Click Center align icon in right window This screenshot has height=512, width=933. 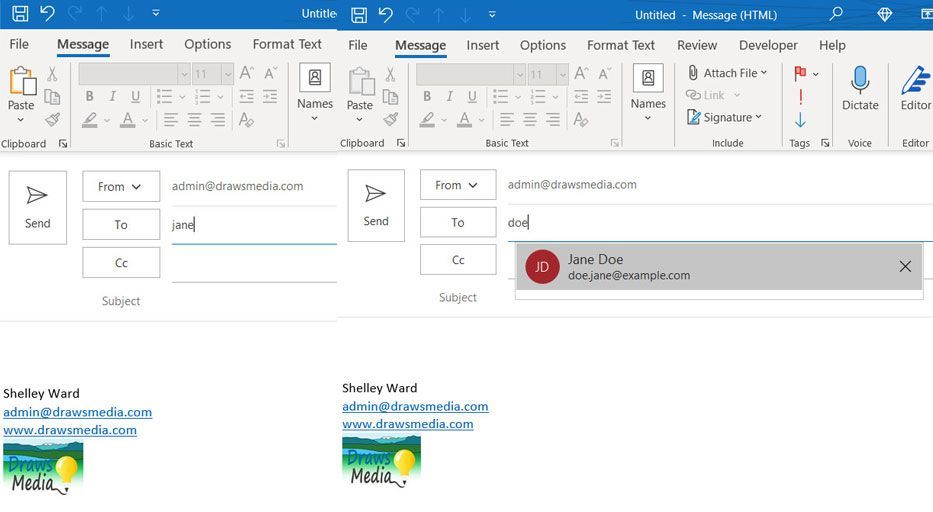530,120
